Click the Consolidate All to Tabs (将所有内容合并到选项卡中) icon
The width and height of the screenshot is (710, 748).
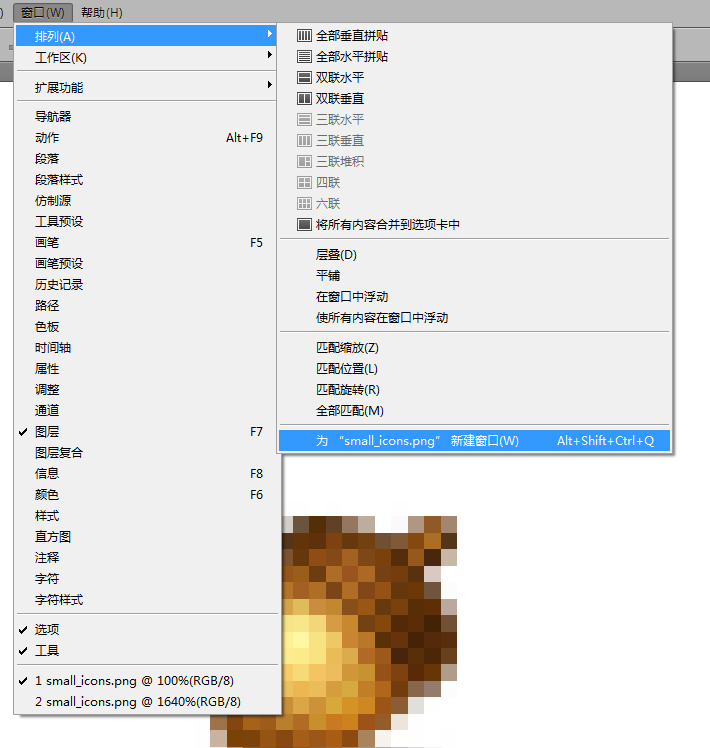pyautogui.click(x=305, y=225)
